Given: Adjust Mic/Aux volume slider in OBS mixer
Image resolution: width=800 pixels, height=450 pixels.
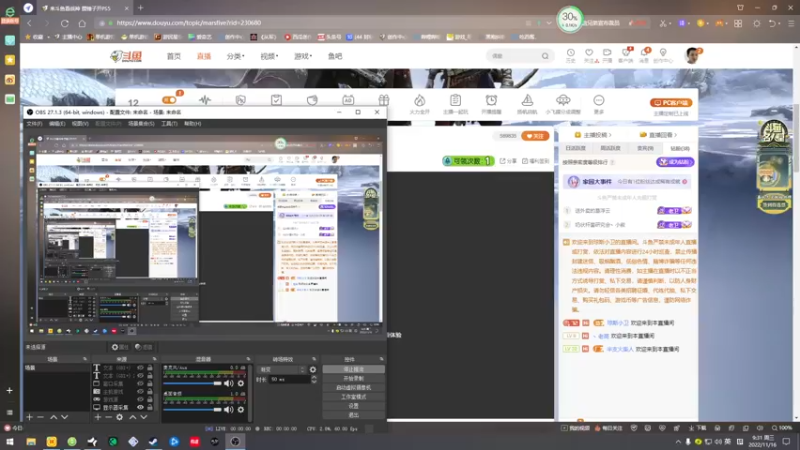Looking at the screenshot, I should [192, 383].
